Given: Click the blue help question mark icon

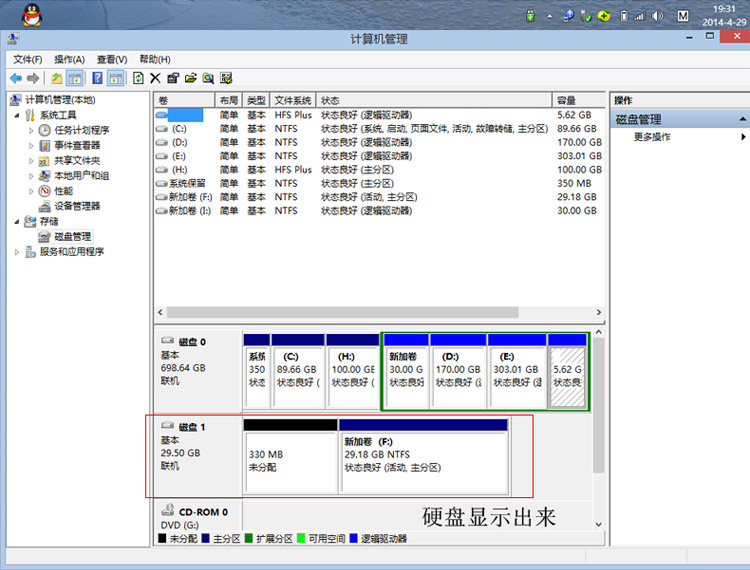Looking at the screenshot, I should pyautogui.click(x=97, y=78).
